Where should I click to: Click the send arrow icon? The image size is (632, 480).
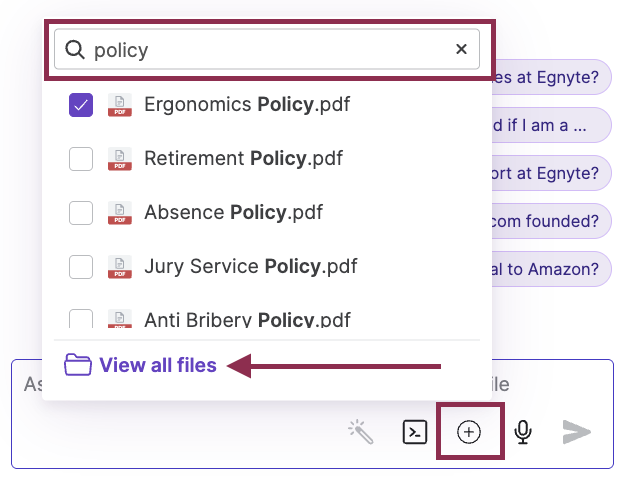click(576, 432)
